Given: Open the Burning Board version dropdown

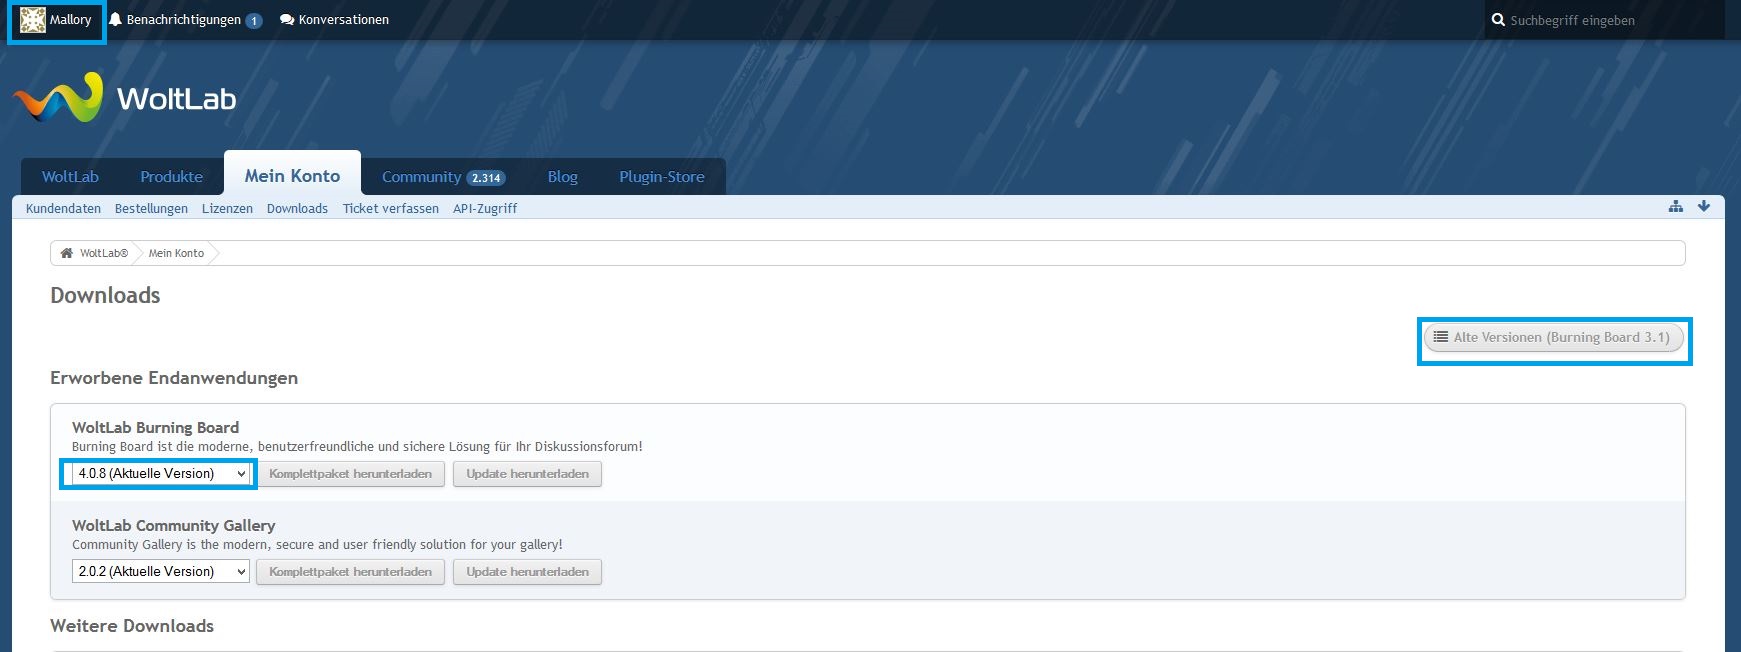Looking at the screenshot, I should coord(160,474).
